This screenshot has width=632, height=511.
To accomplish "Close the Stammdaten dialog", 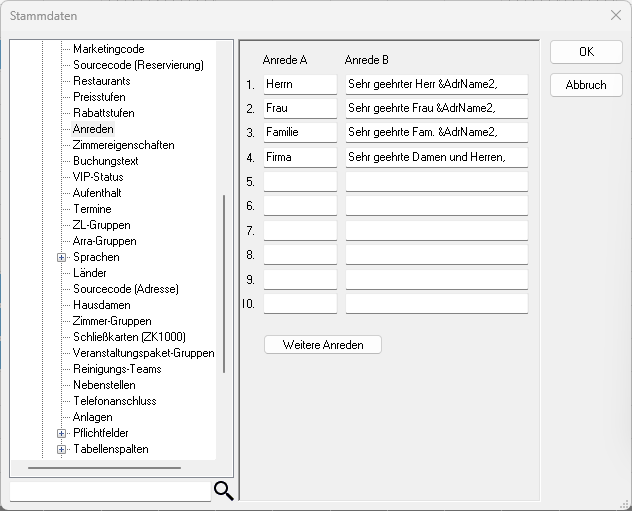I will coord(616,15).
